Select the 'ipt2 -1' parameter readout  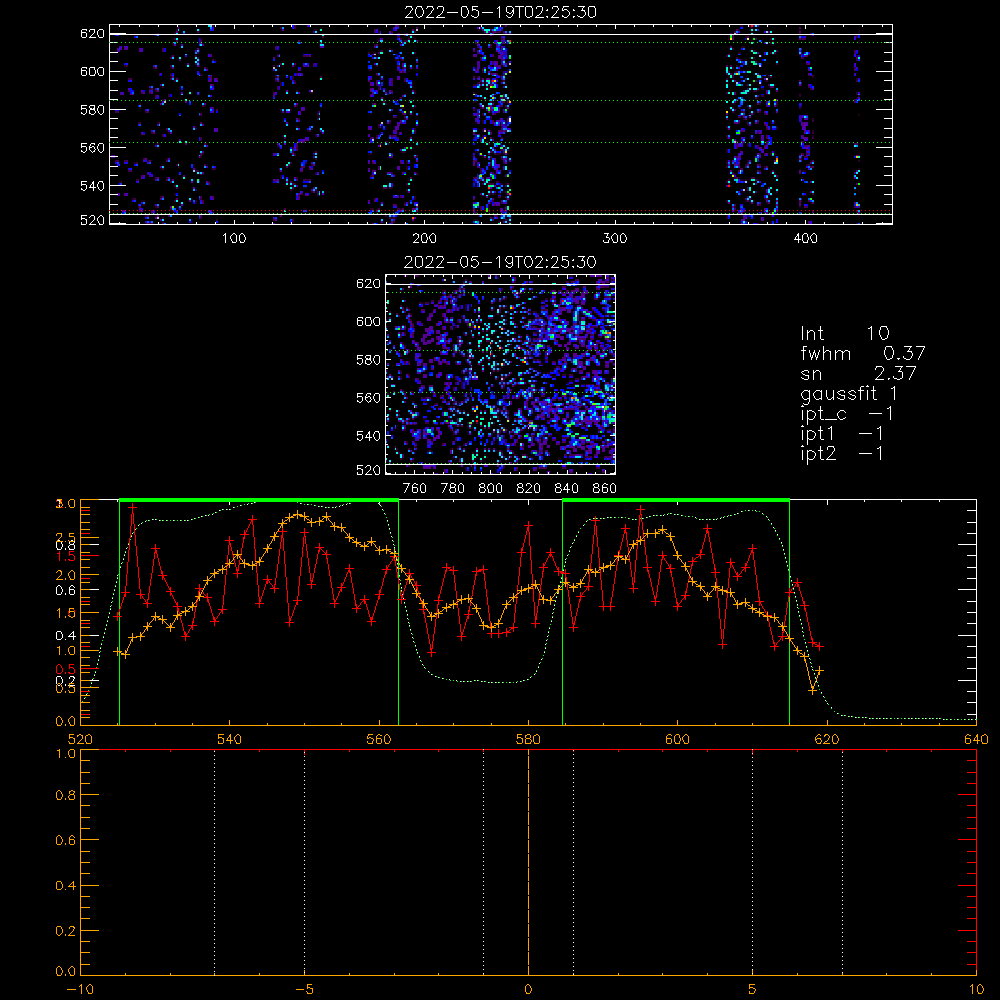point(842,453)
